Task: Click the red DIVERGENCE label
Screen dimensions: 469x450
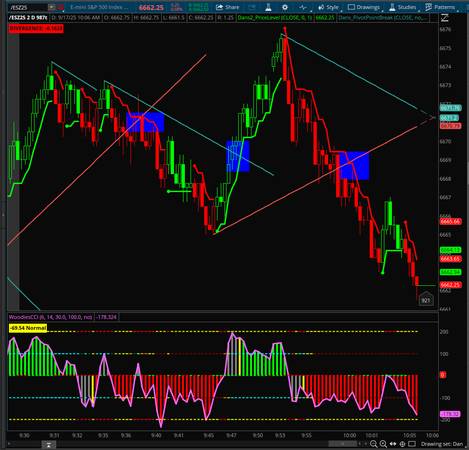Action: pyautogui.click(x=36, y=29)
